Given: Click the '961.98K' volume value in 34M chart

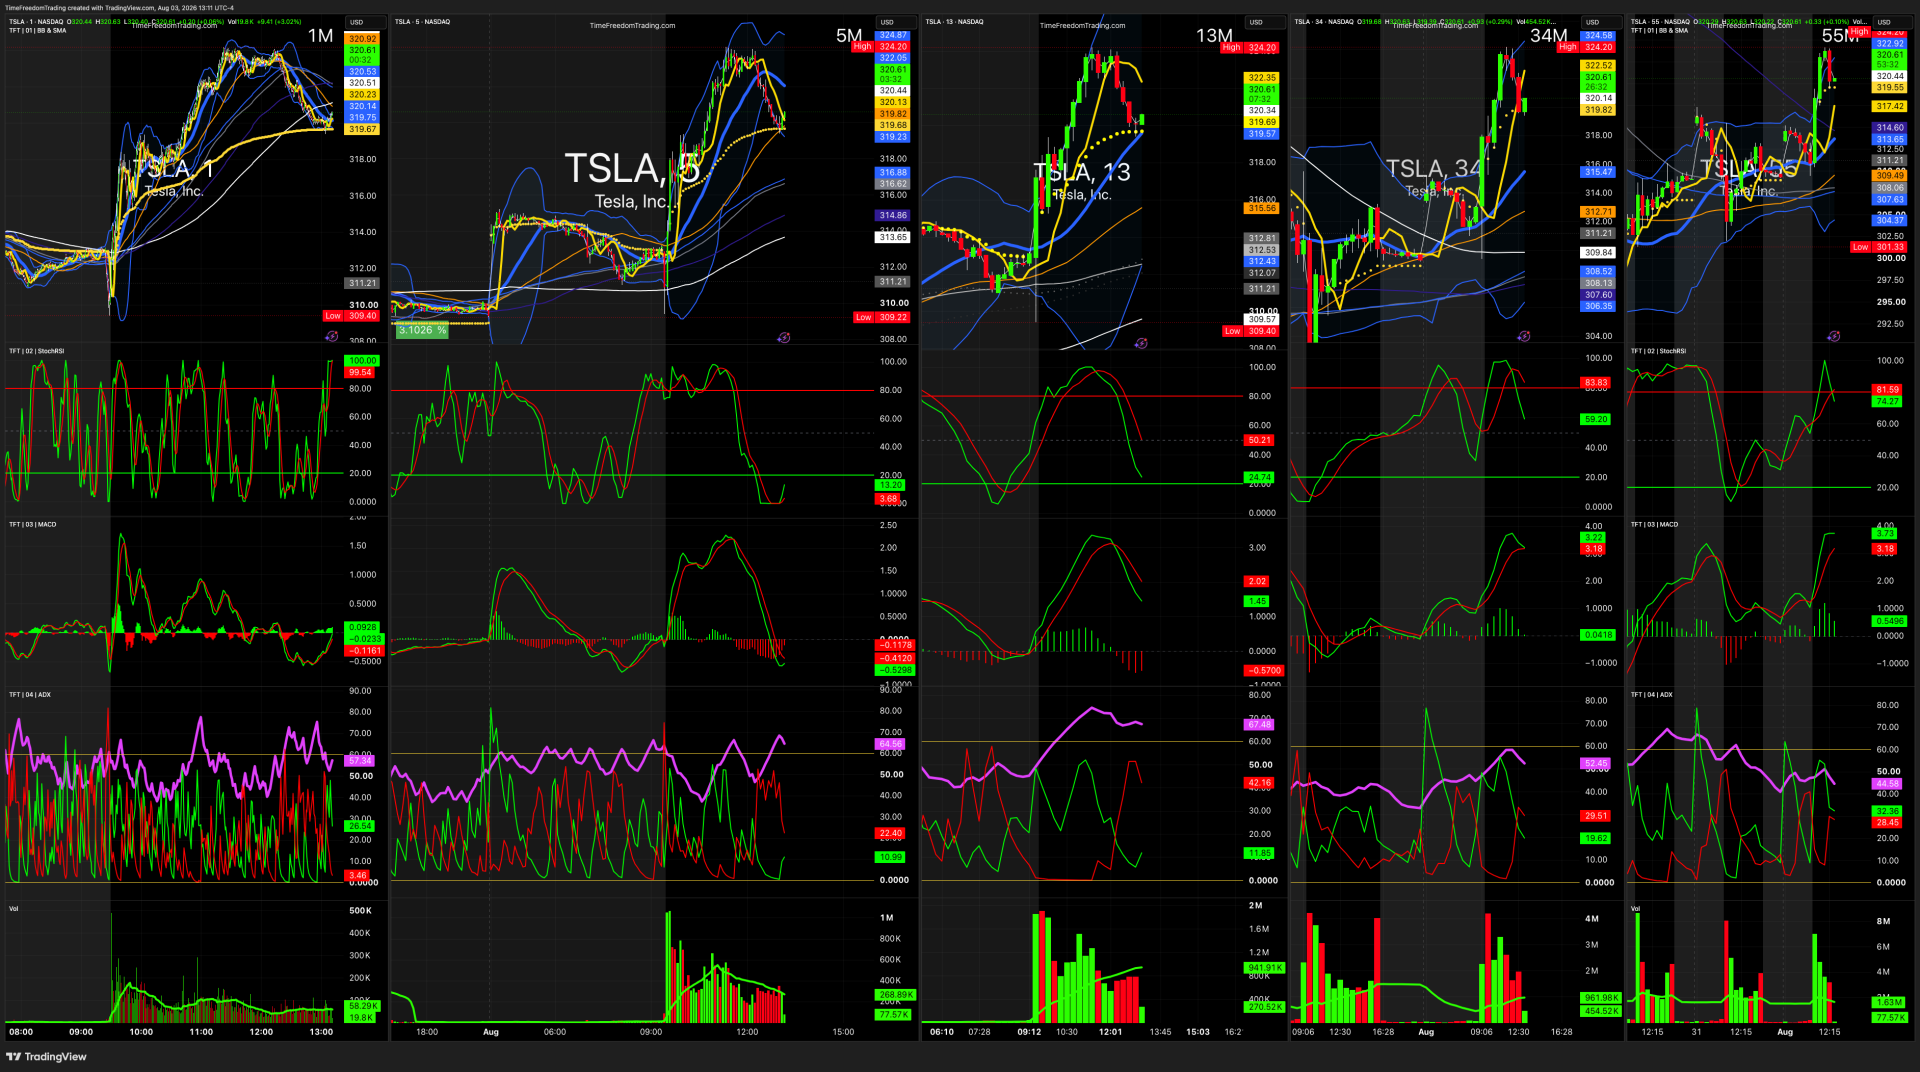Looking at the screenshot, I should coord(1601,998).
